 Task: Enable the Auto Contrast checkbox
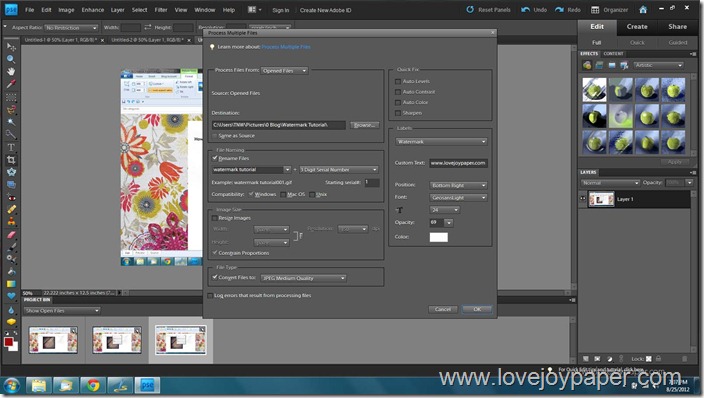point(398,92)
